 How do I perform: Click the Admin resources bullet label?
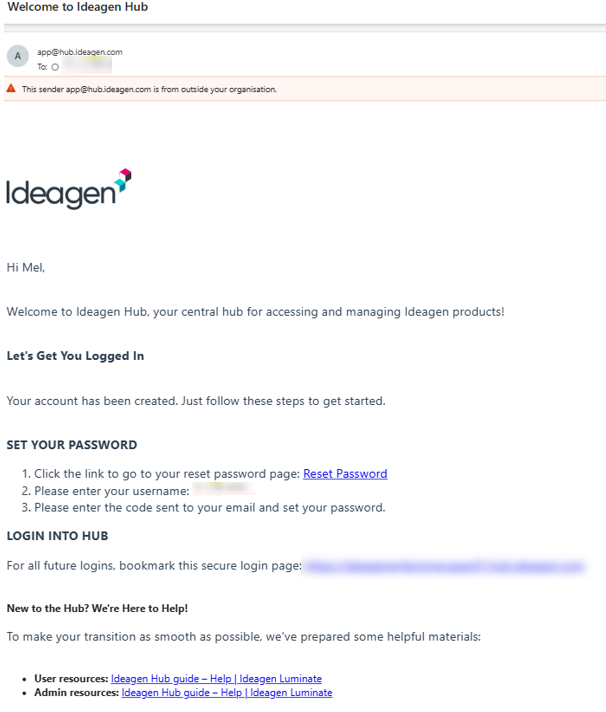pyautogui.click(x=76, y=692)
